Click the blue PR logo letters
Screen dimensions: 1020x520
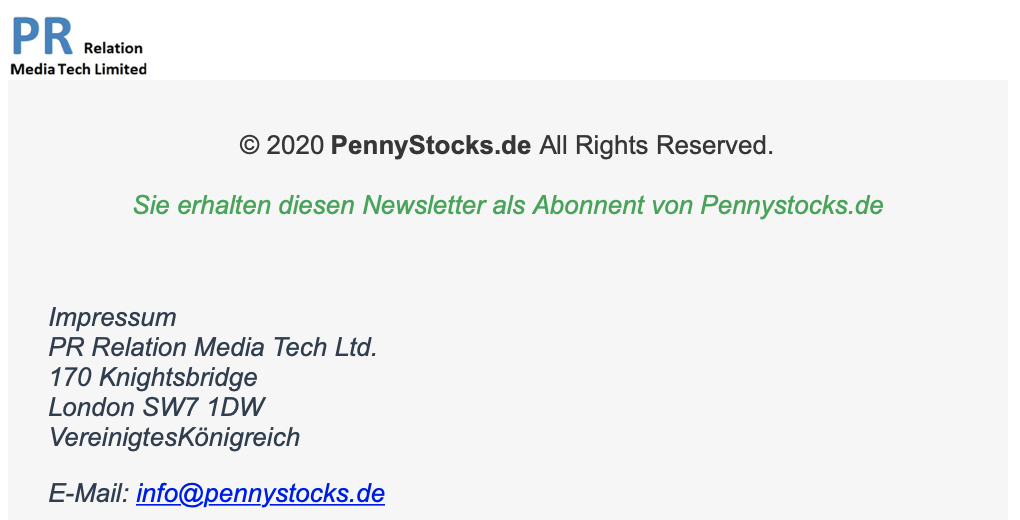[42, 37]
